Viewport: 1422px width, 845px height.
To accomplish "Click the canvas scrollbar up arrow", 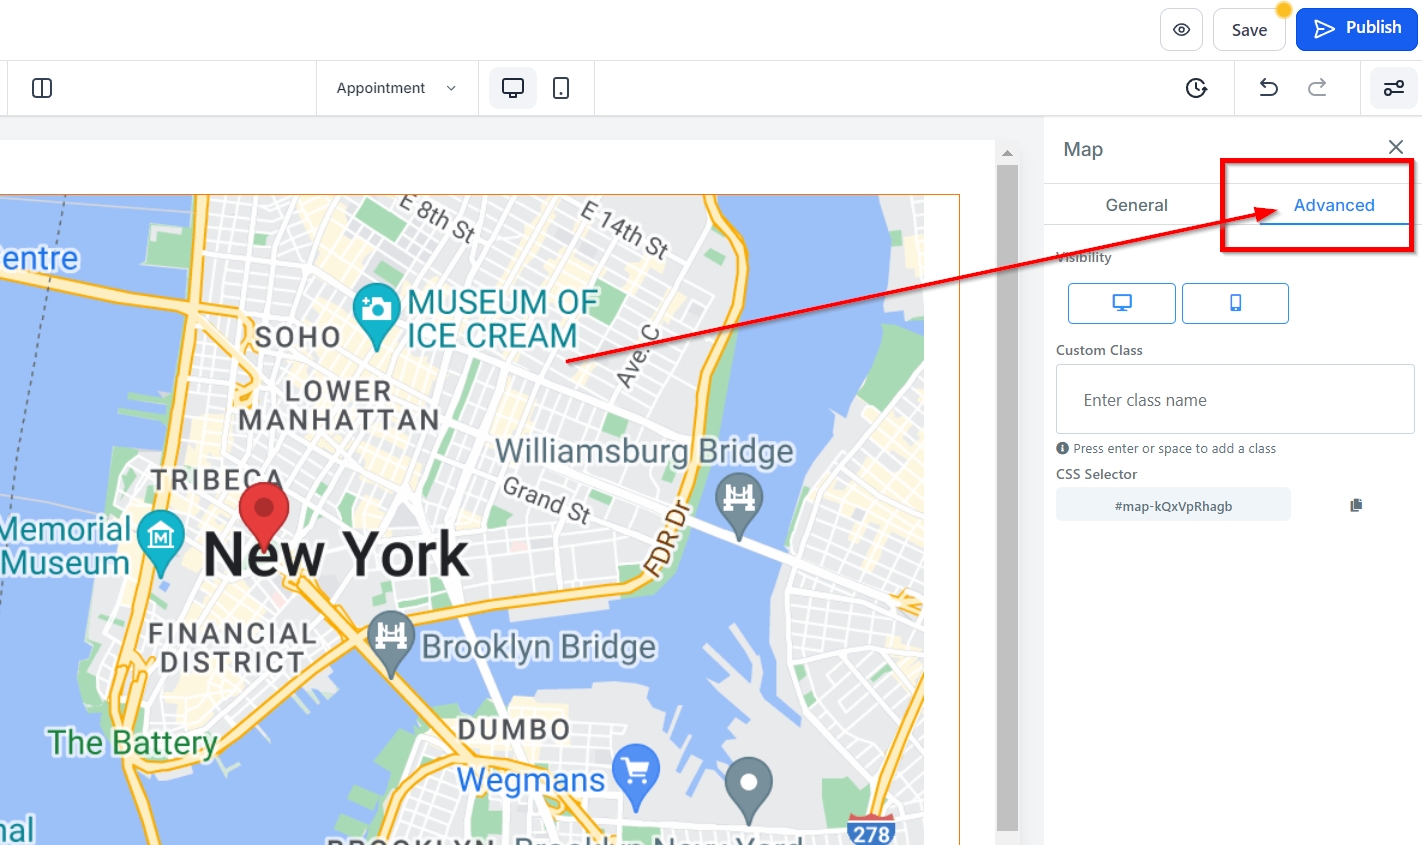I will [1007, 153].
